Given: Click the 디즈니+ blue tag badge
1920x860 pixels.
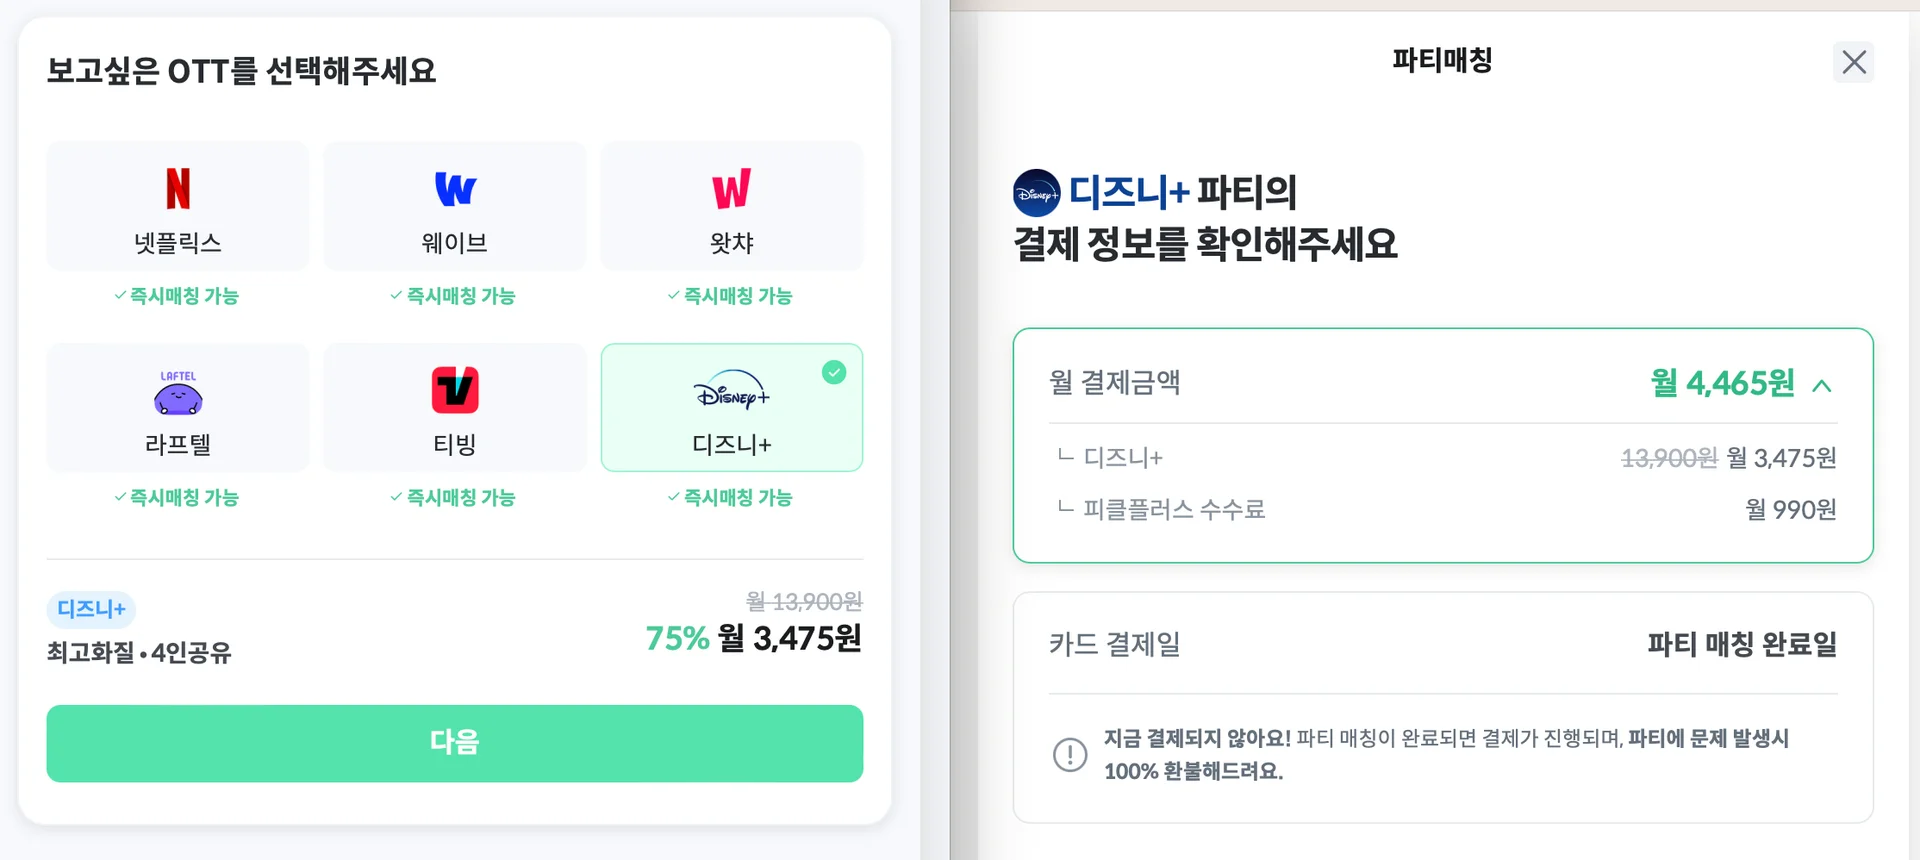Looking at the screenshot, I should (x=91, y=609).
